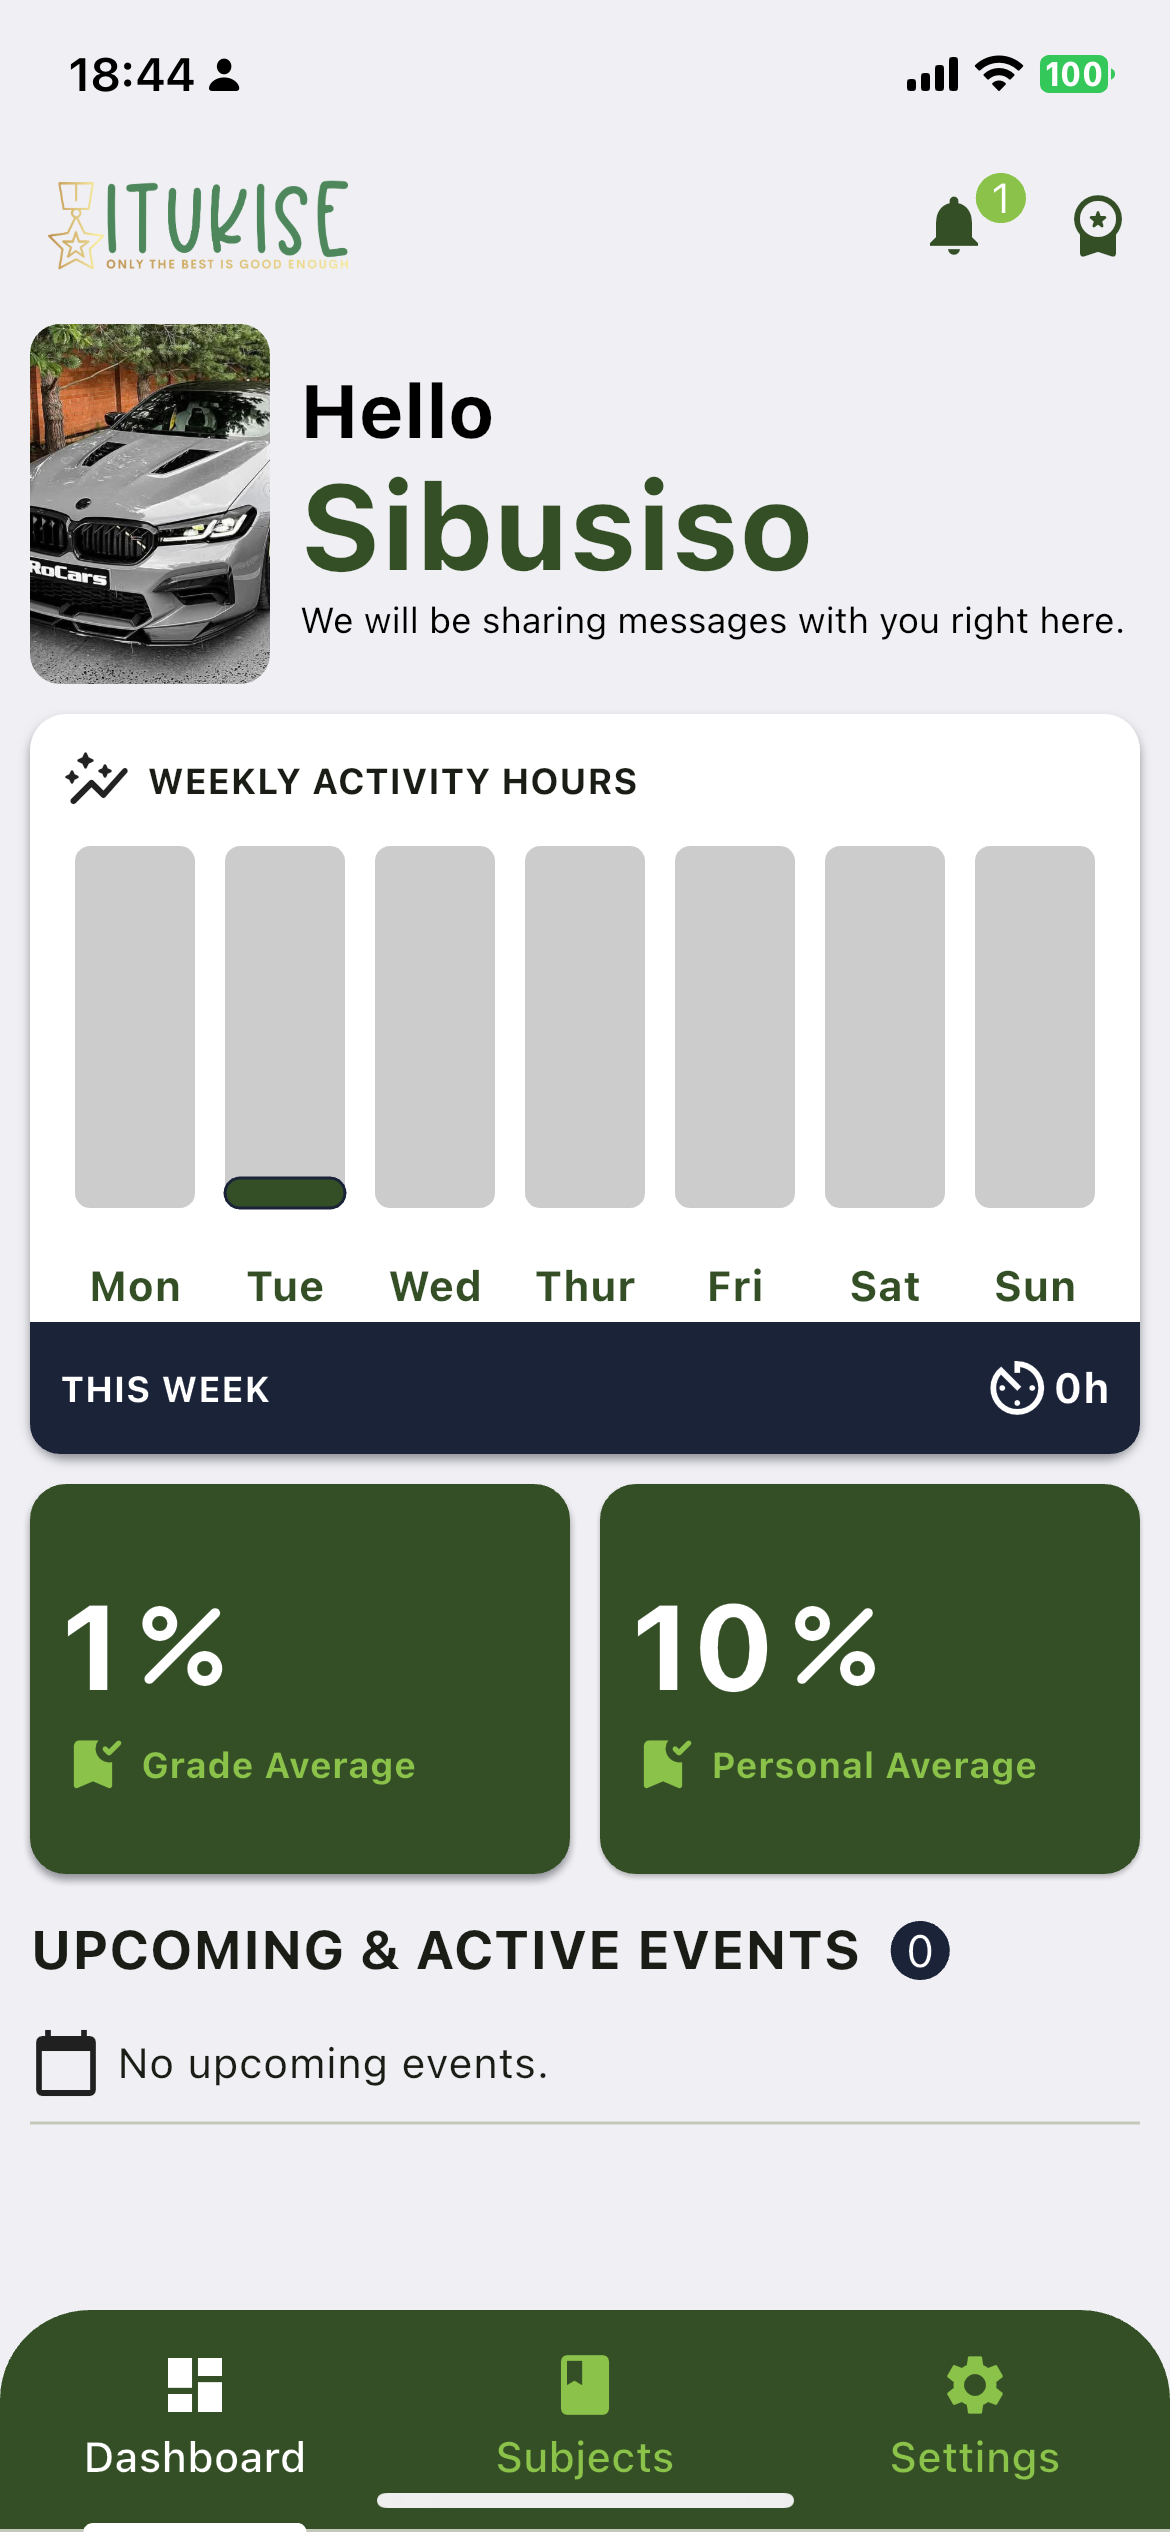Select the Monday activity bar
The image size is (1170, 2532).
(x=135, y=1027)
